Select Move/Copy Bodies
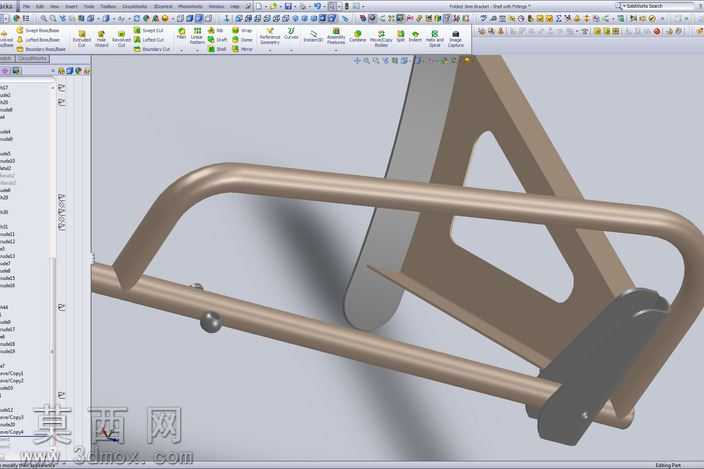The height and width of the screenshot is (469, 704). (381, 39)
